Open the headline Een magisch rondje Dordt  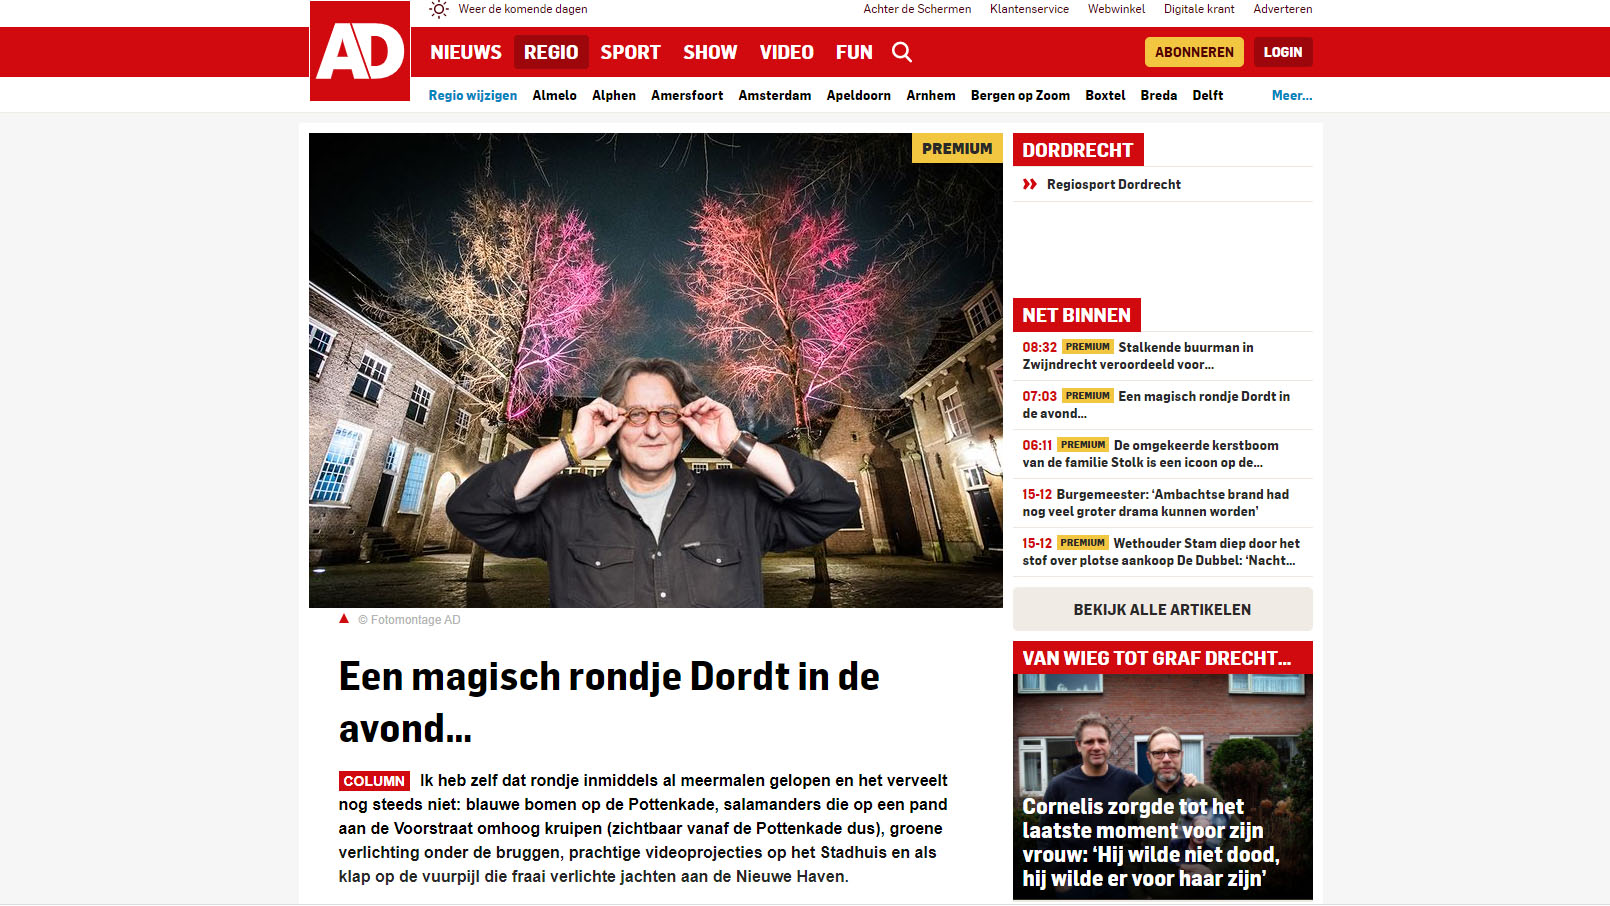(x=609, y=702)
